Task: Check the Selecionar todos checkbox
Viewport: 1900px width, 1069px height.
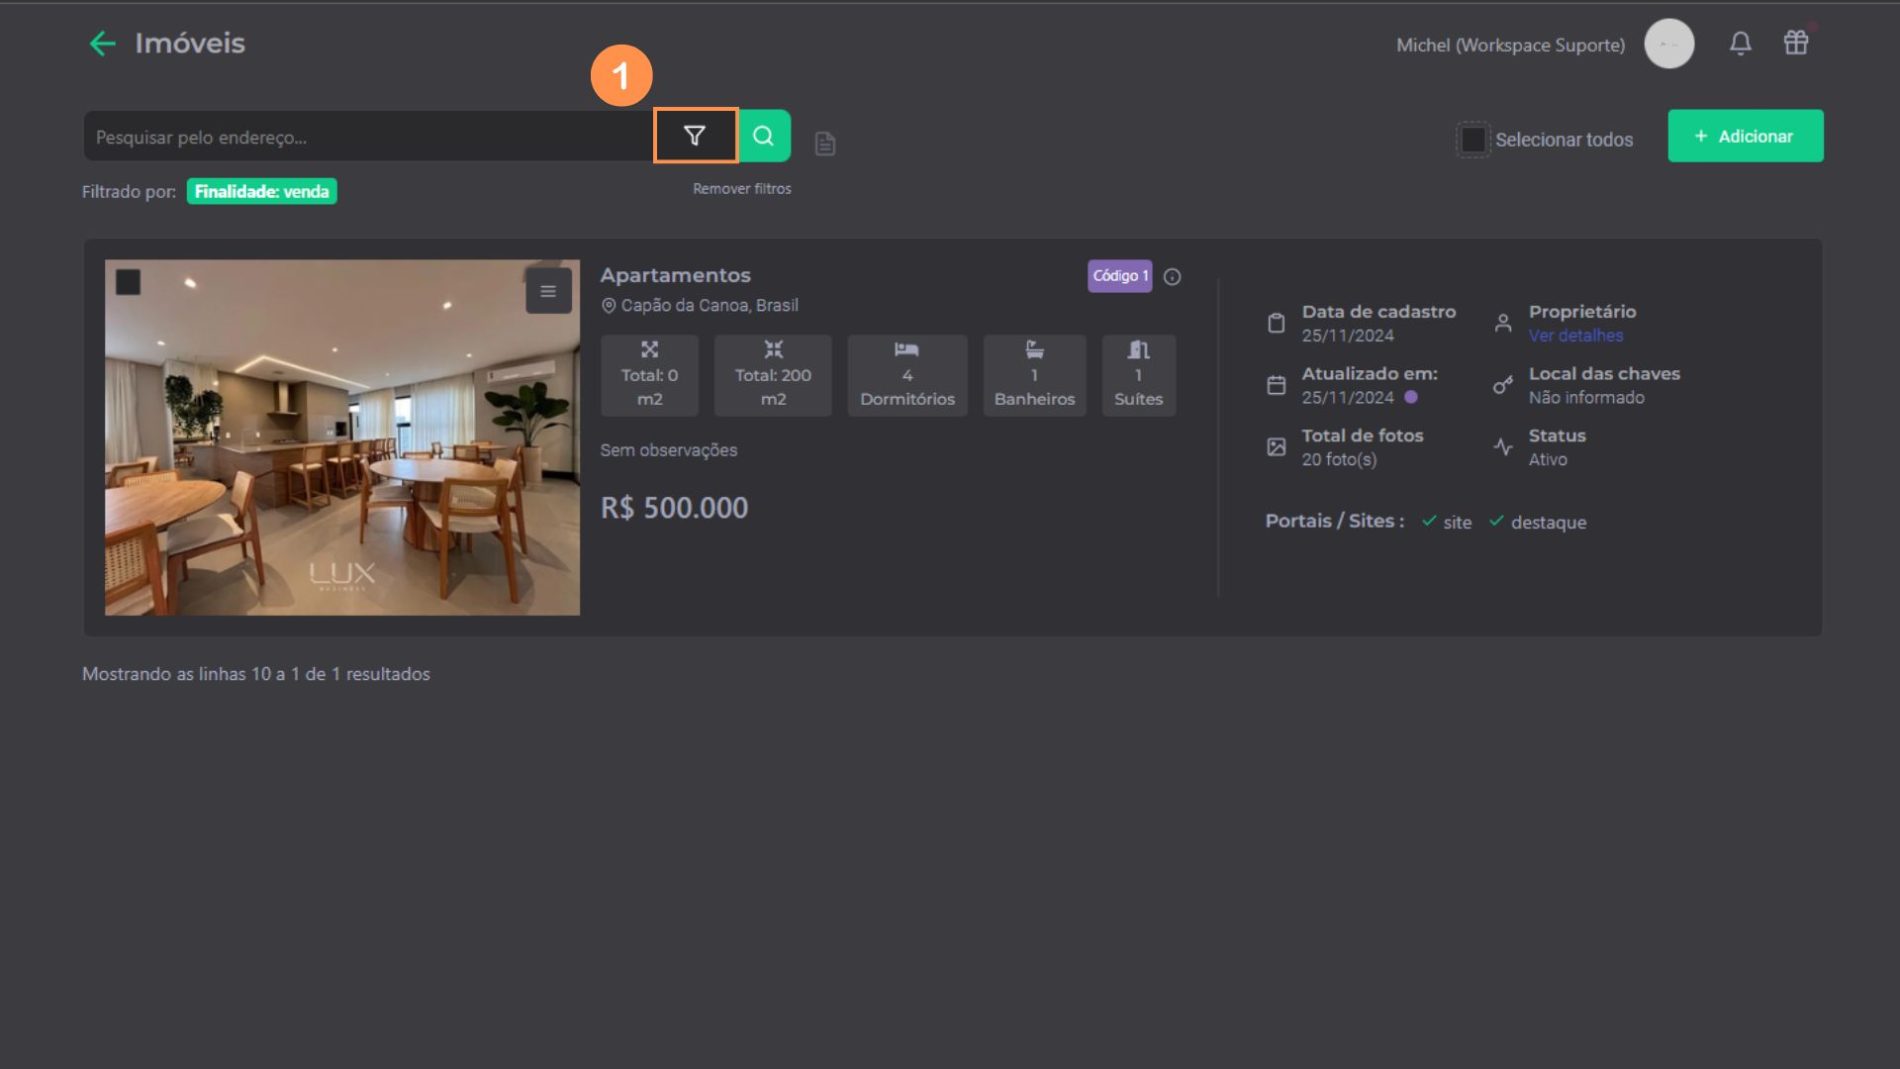Action: 1472,140
